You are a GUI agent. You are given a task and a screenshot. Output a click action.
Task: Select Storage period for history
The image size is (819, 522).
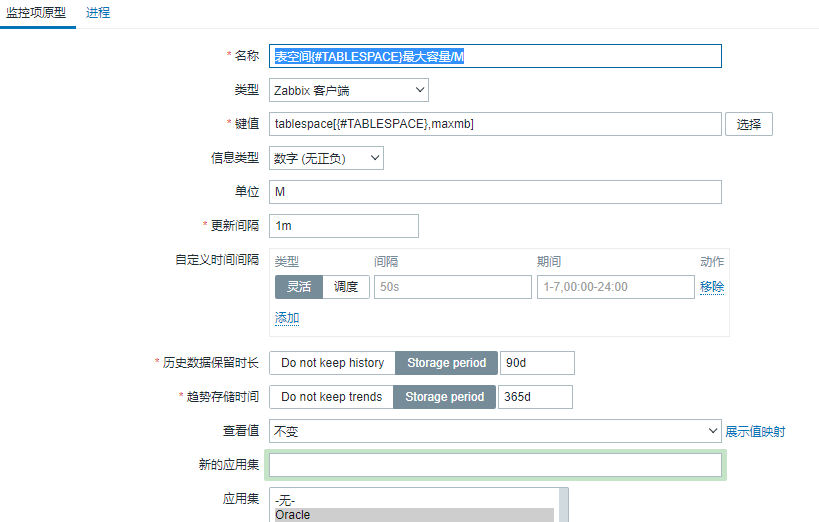[x=447, y=363]
